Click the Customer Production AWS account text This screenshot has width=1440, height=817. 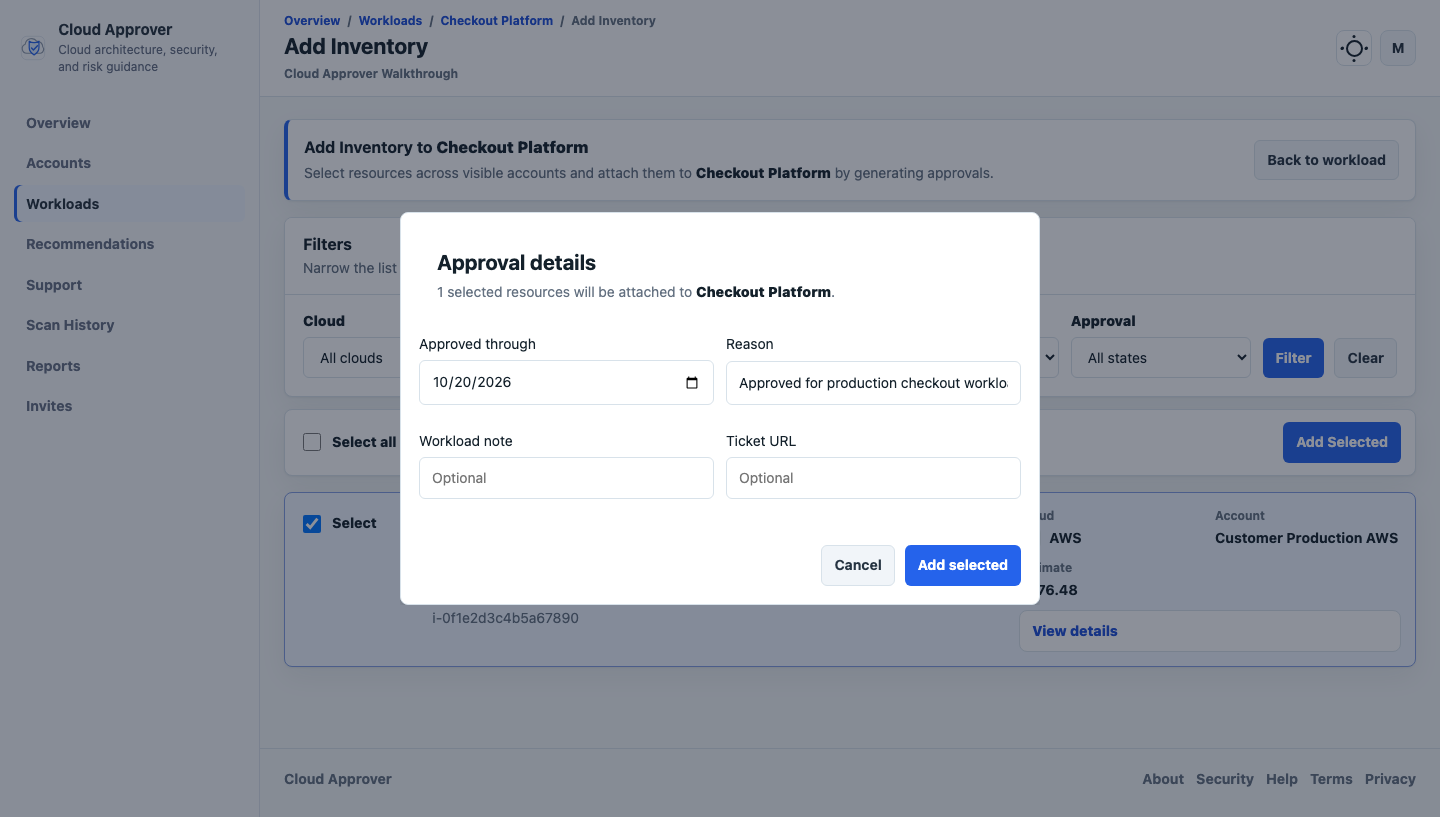point(1306,538)
